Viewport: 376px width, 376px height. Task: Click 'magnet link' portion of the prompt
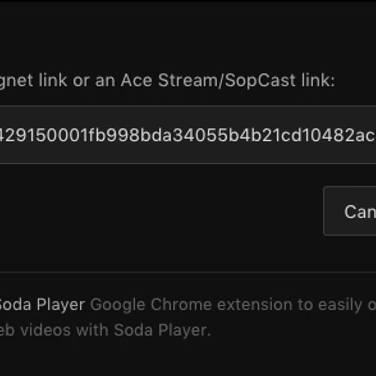(33, 81)
